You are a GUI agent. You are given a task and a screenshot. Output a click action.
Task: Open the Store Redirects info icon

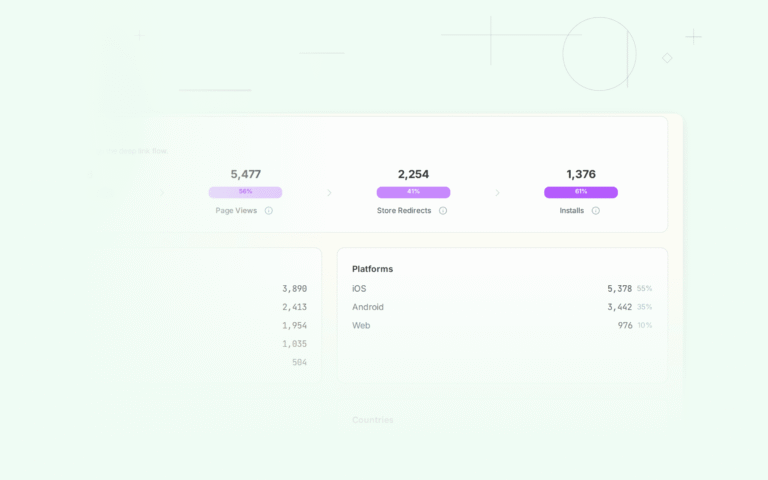point(443,211)
